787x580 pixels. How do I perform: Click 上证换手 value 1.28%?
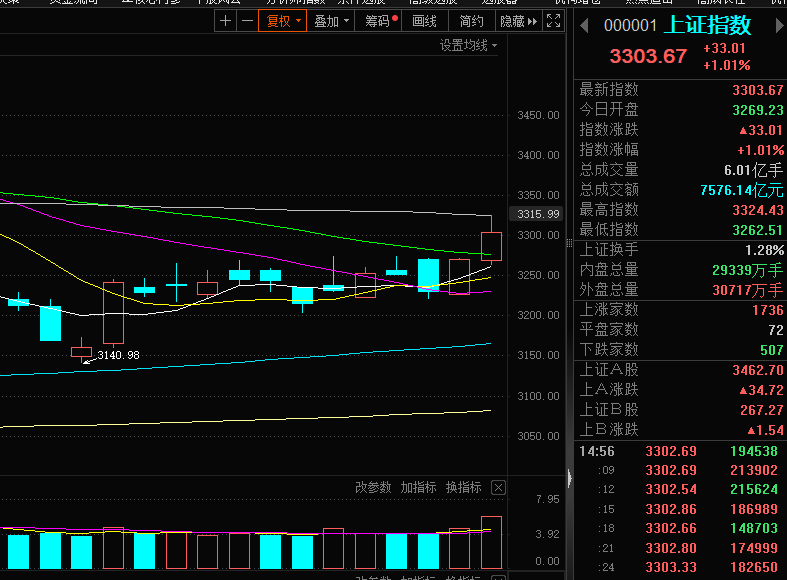pos(764,250)
